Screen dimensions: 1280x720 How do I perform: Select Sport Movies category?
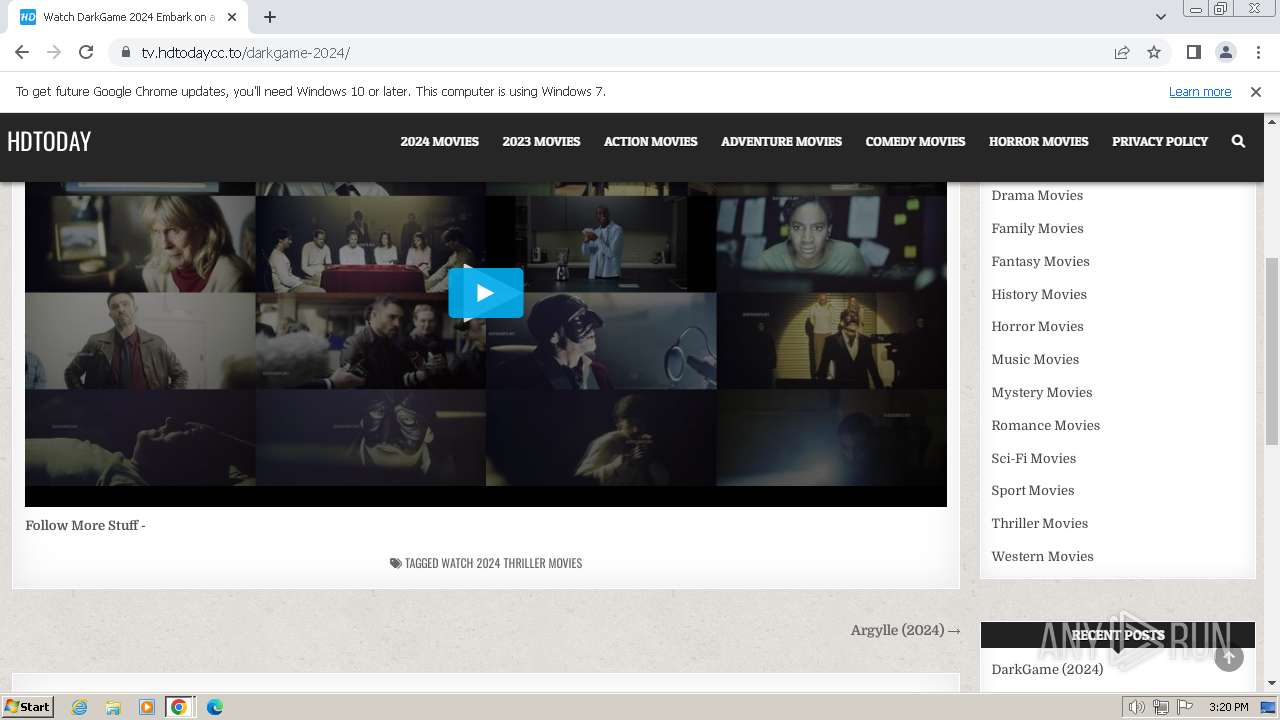1032,490
